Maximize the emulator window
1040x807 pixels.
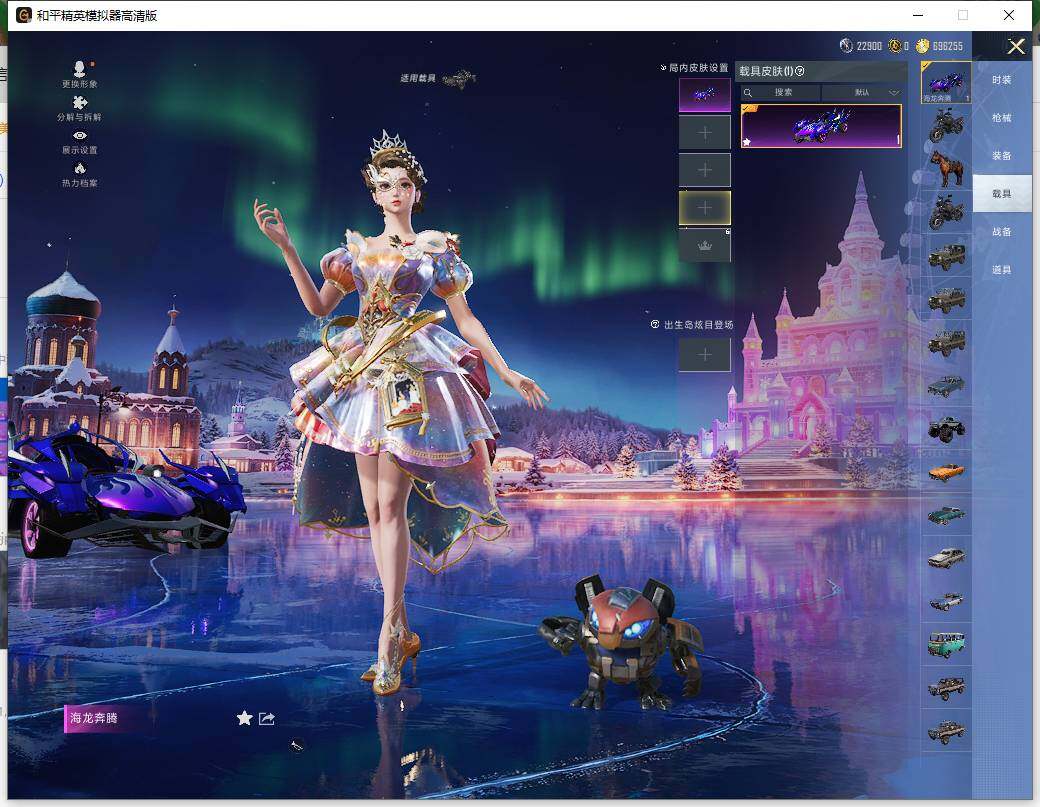963,15
